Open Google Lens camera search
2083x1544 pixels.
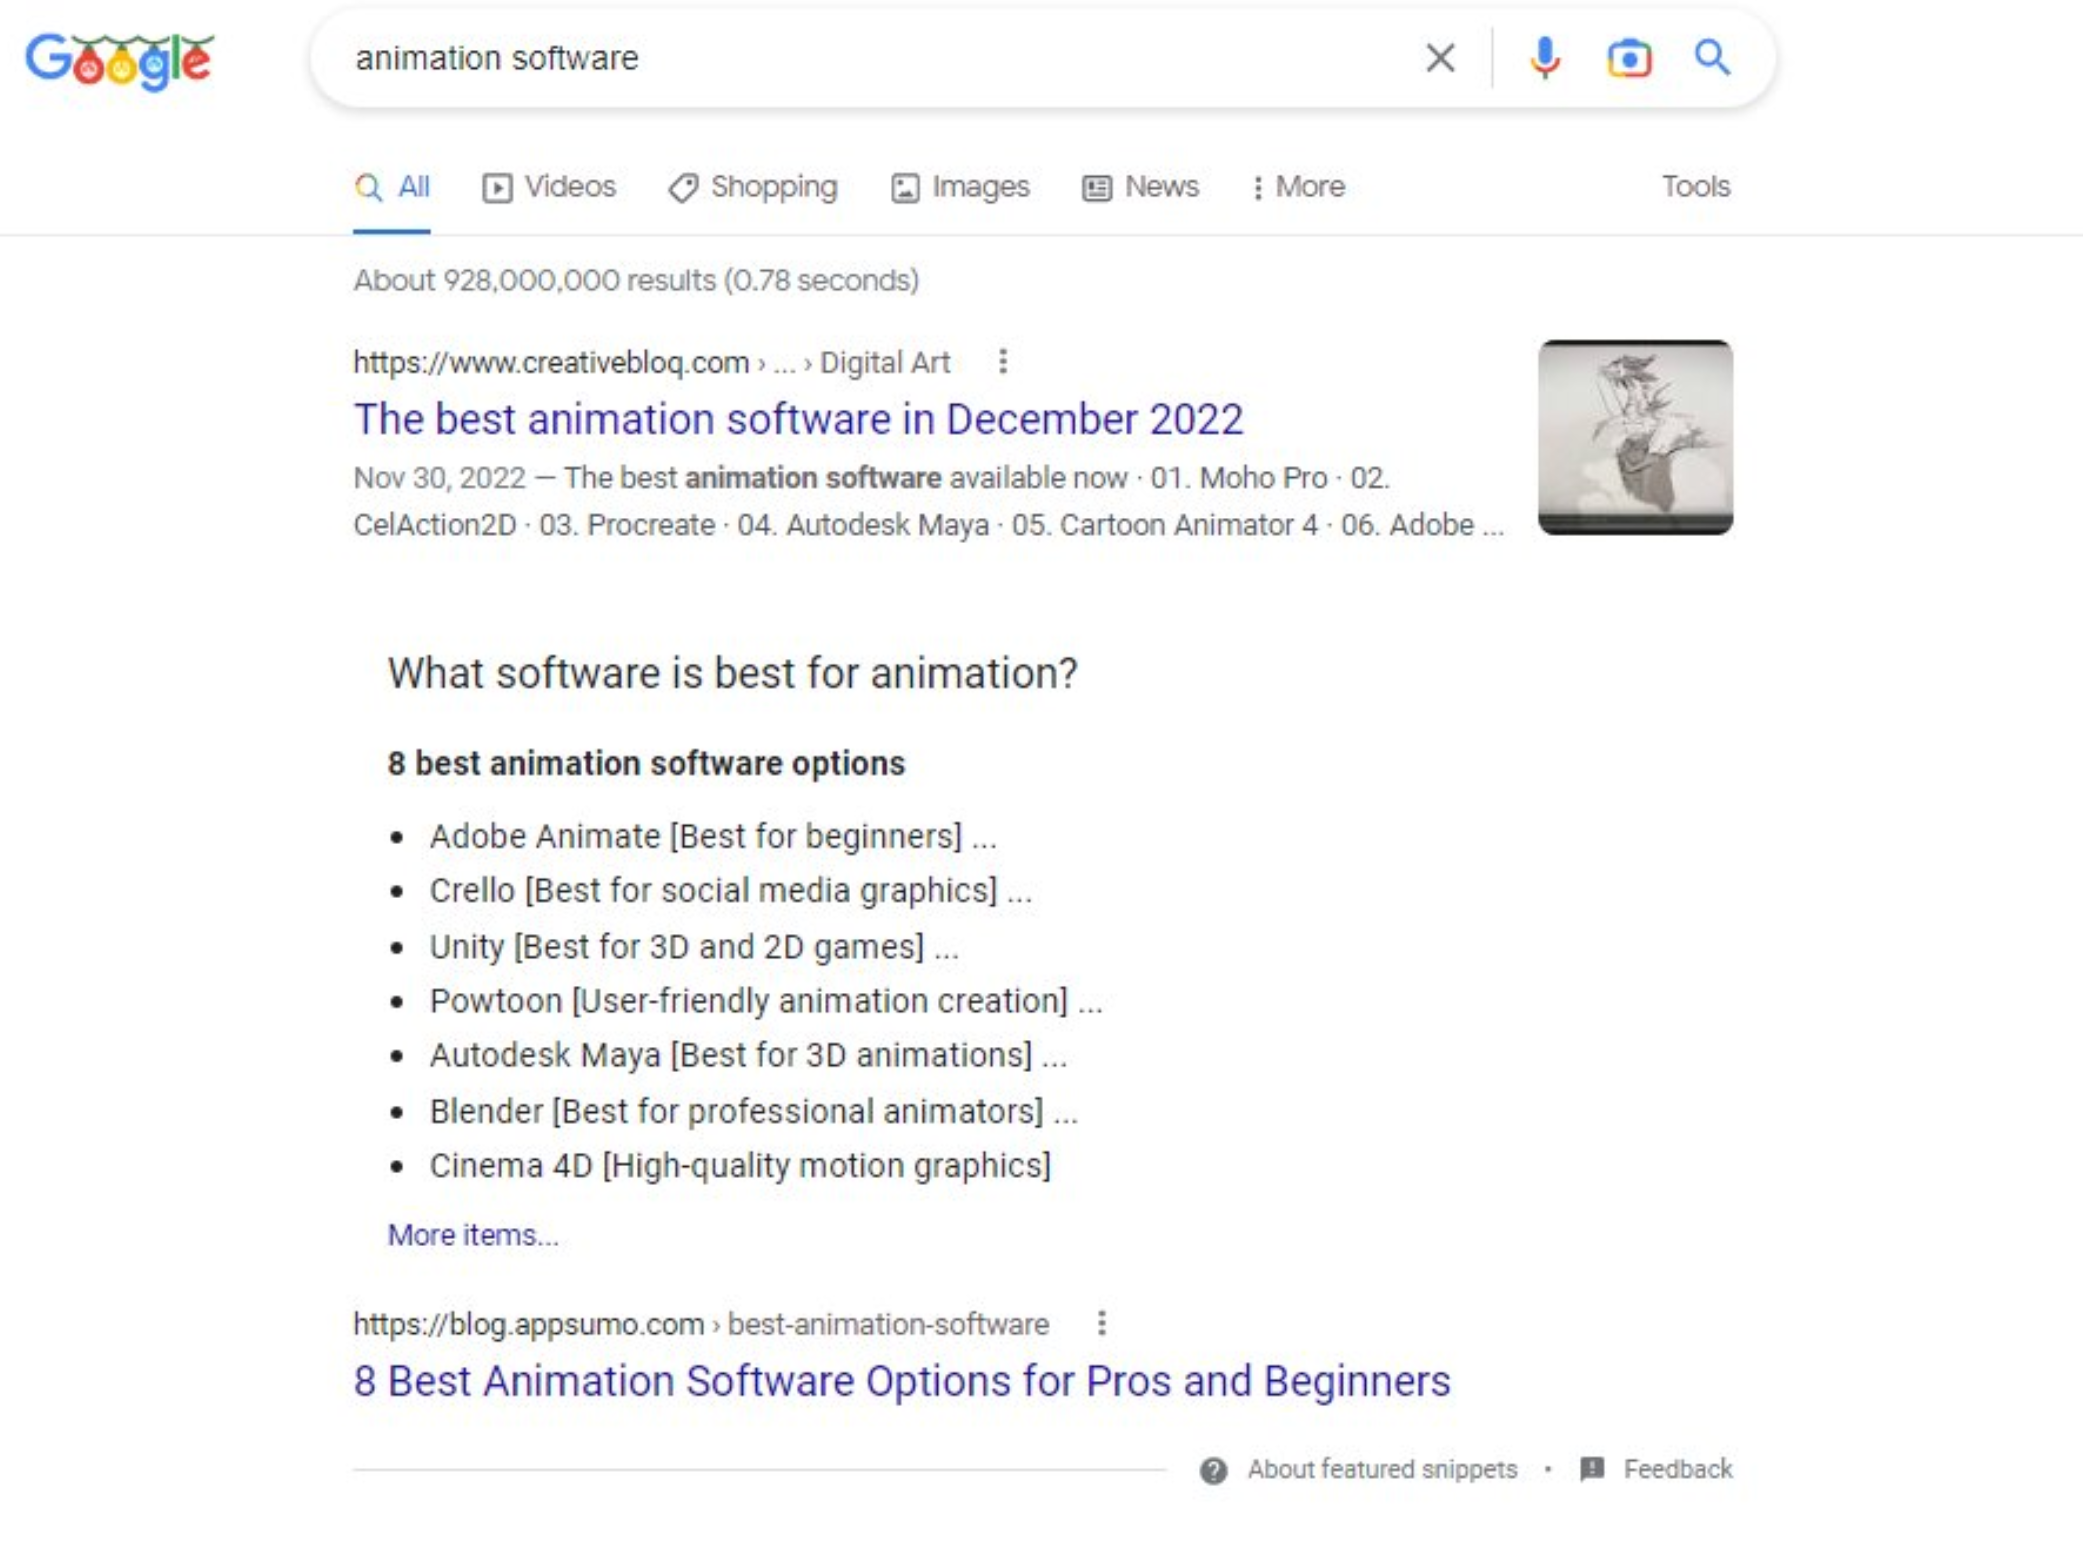click(x=1627, y=58)
